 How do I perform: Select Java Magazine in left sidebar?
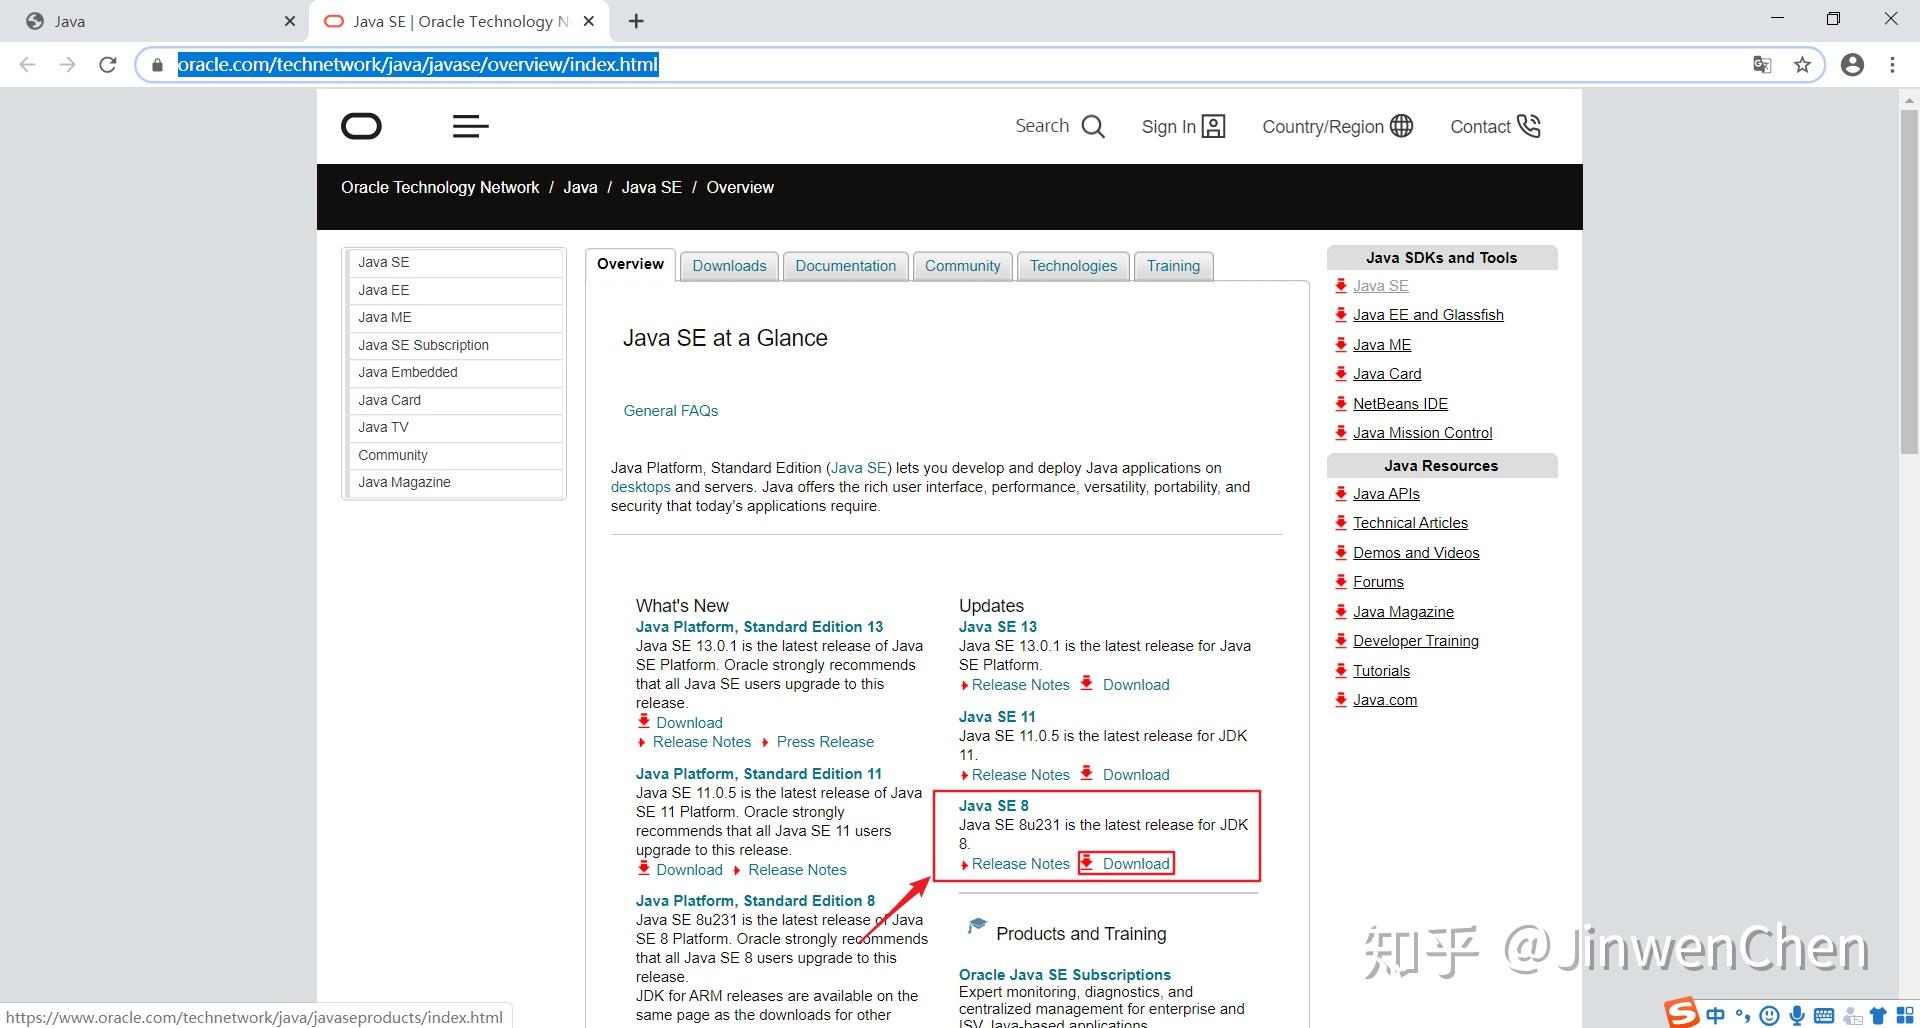click(454, 482)
